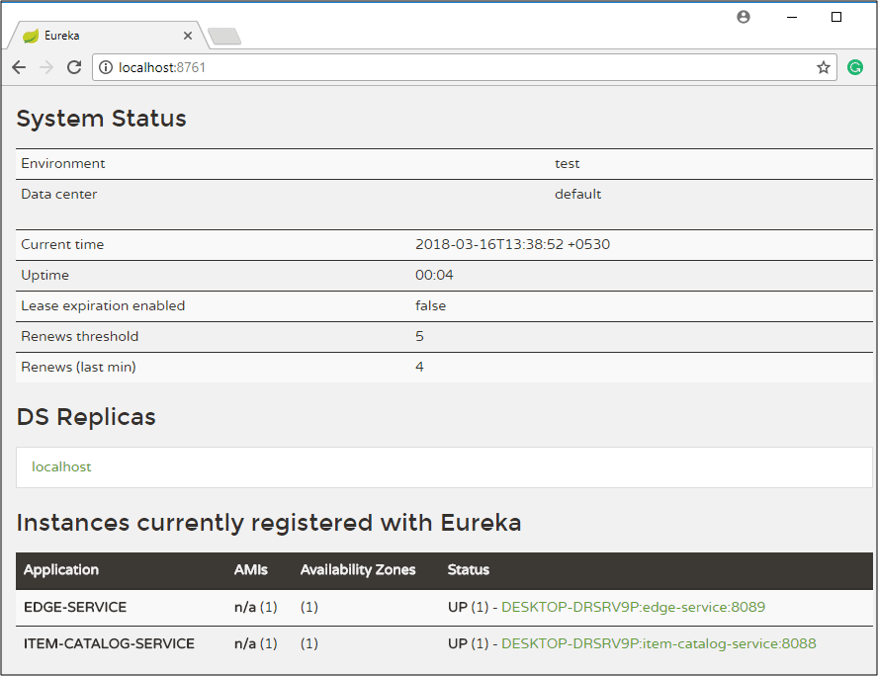This screenshot has width=878, height=676.
Task: Select the data center value 'default'
Action: click(x=578, y=194)
